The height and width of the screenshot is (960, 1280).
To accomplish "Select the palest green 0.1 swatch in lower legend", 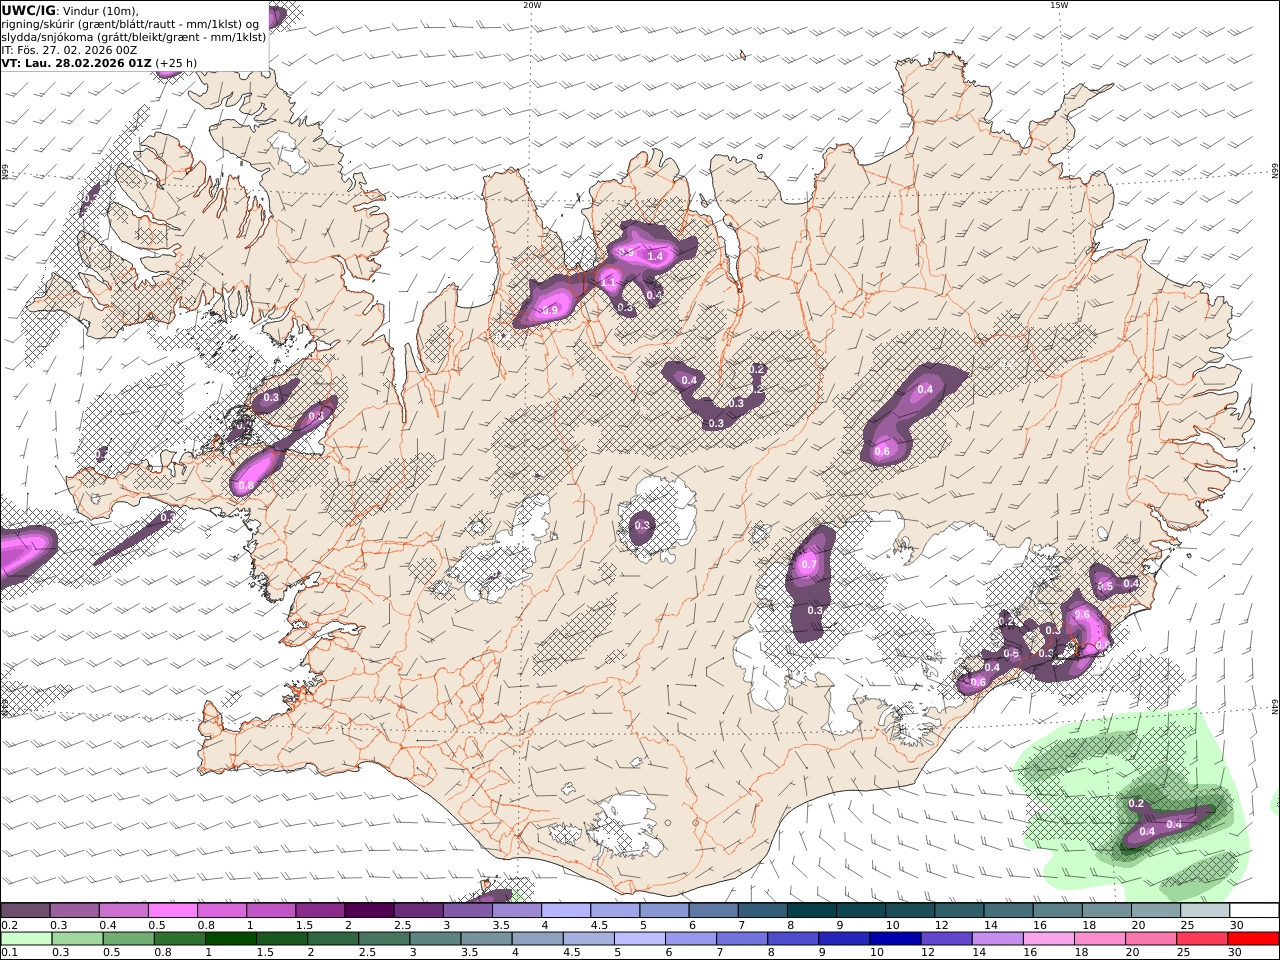I will (26, 939).
